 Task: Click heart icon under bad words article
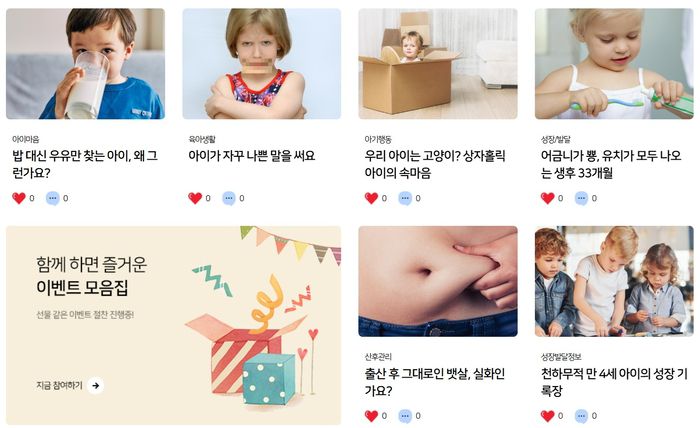tap(195, 198)
